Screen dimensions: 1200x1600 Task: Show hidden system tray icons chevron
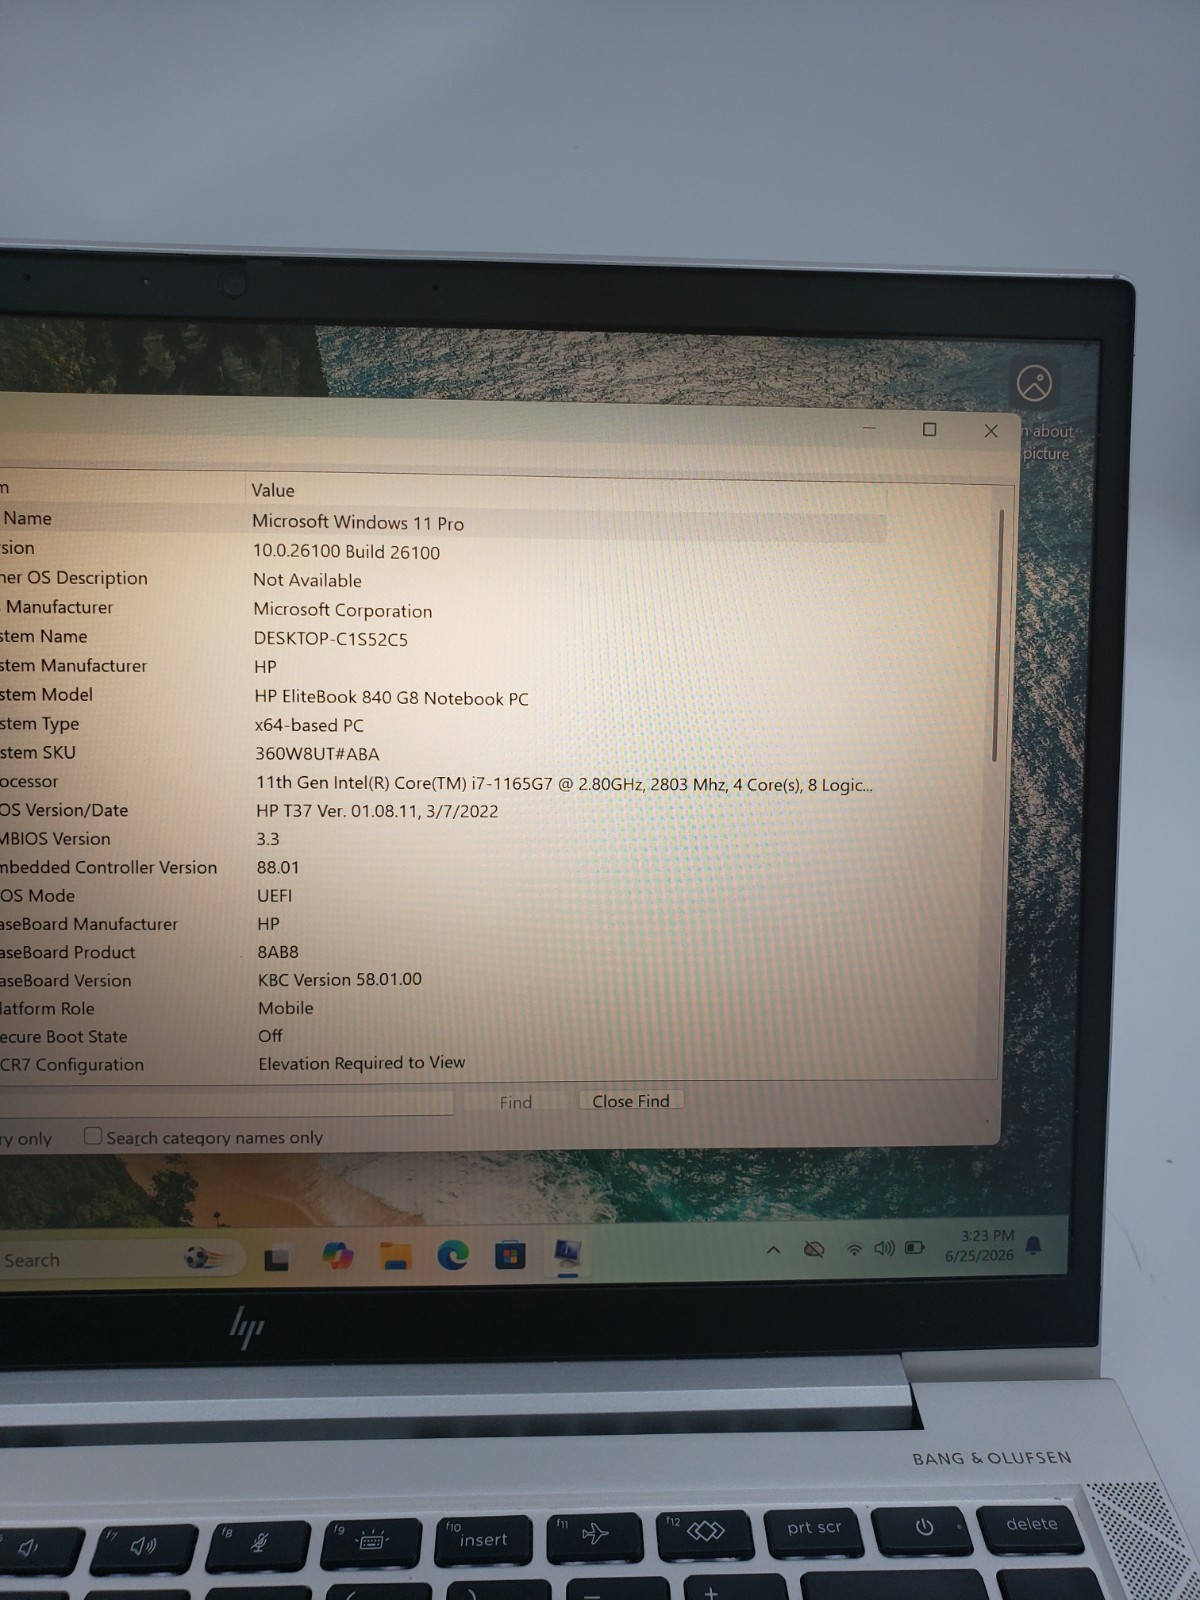tap(773, 1249)
